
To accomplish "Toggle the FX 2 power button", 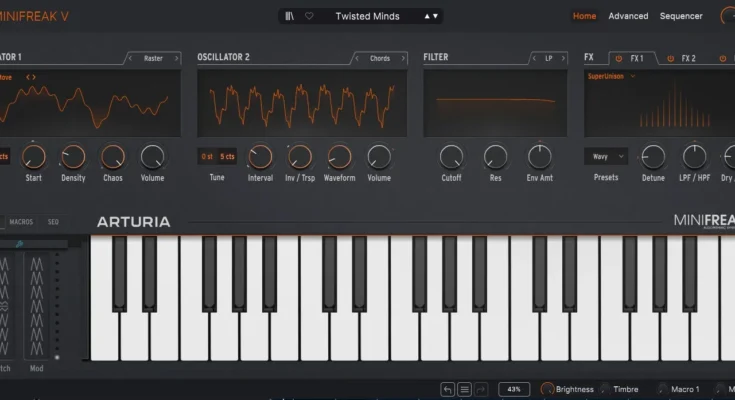I will (x=671, y=59).
